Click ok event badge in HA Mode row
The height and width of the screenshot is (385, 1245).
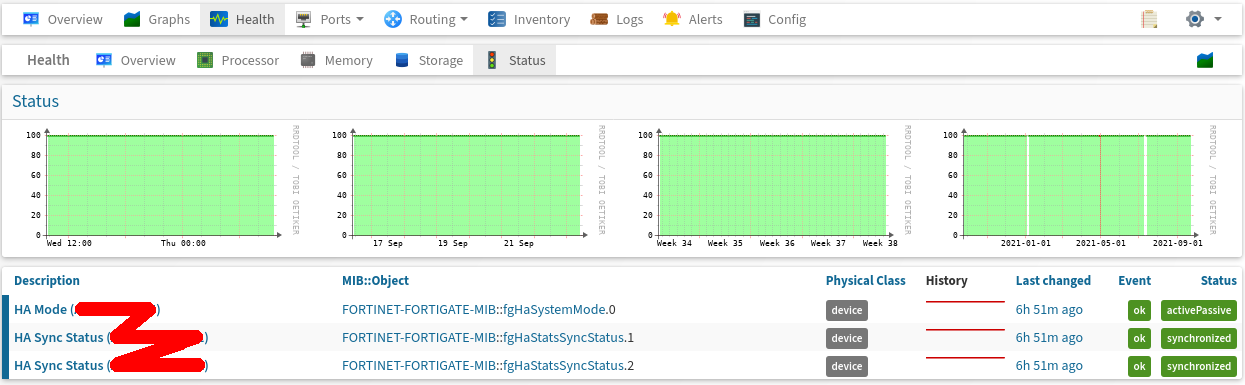[x=1139, y=310]
